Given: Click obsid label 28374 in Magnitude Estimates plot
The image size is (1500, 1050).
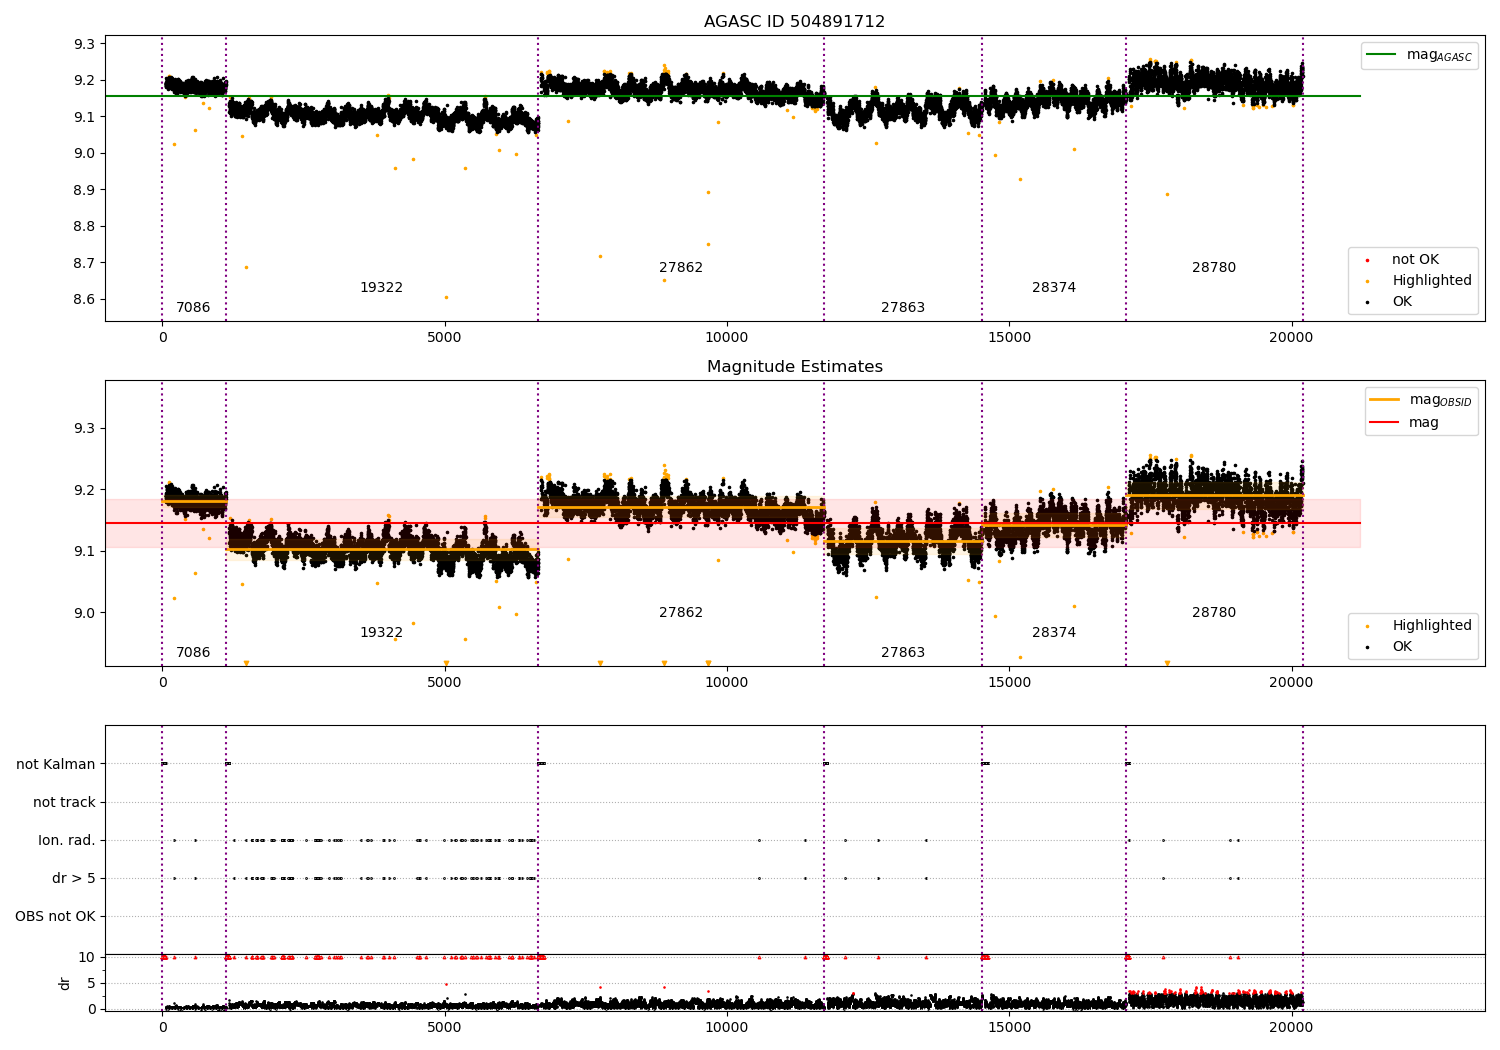Looking at the screenshot, I should click(1054, 633).
